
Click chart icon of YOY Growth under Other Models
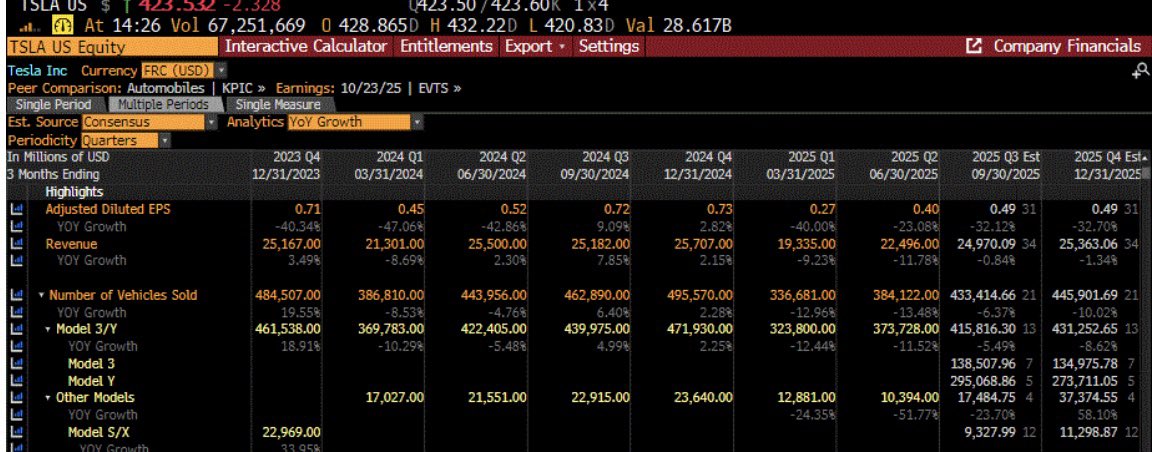point(17,415)
